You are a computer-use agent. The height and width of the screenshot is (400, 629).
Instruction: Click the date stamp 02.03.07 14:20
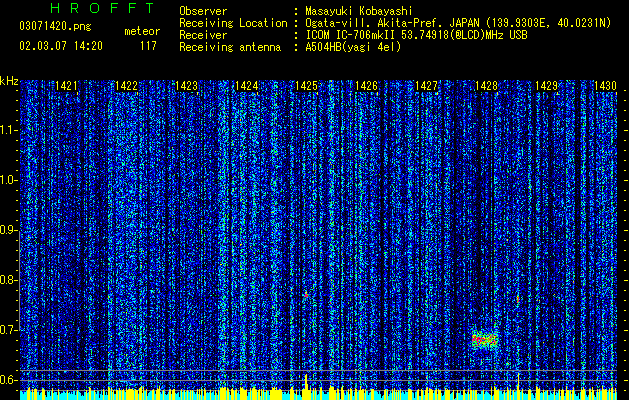click(x=61, y=46)
